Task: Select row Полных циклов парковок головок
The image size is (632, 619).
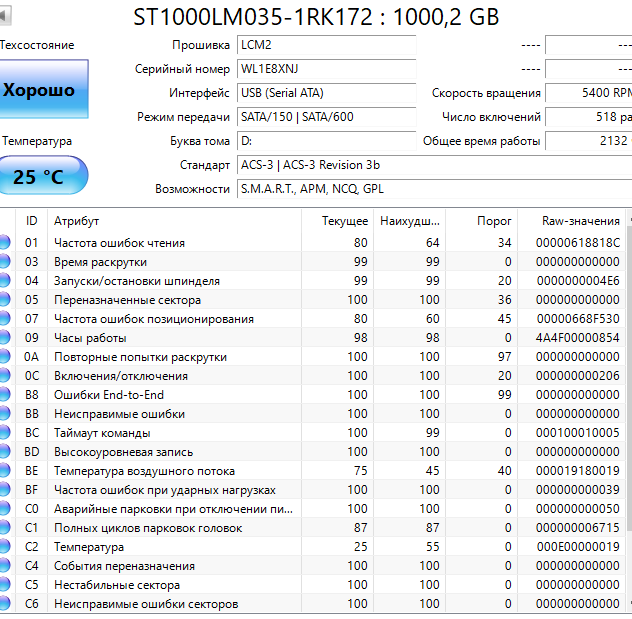Action: point(313,528)
